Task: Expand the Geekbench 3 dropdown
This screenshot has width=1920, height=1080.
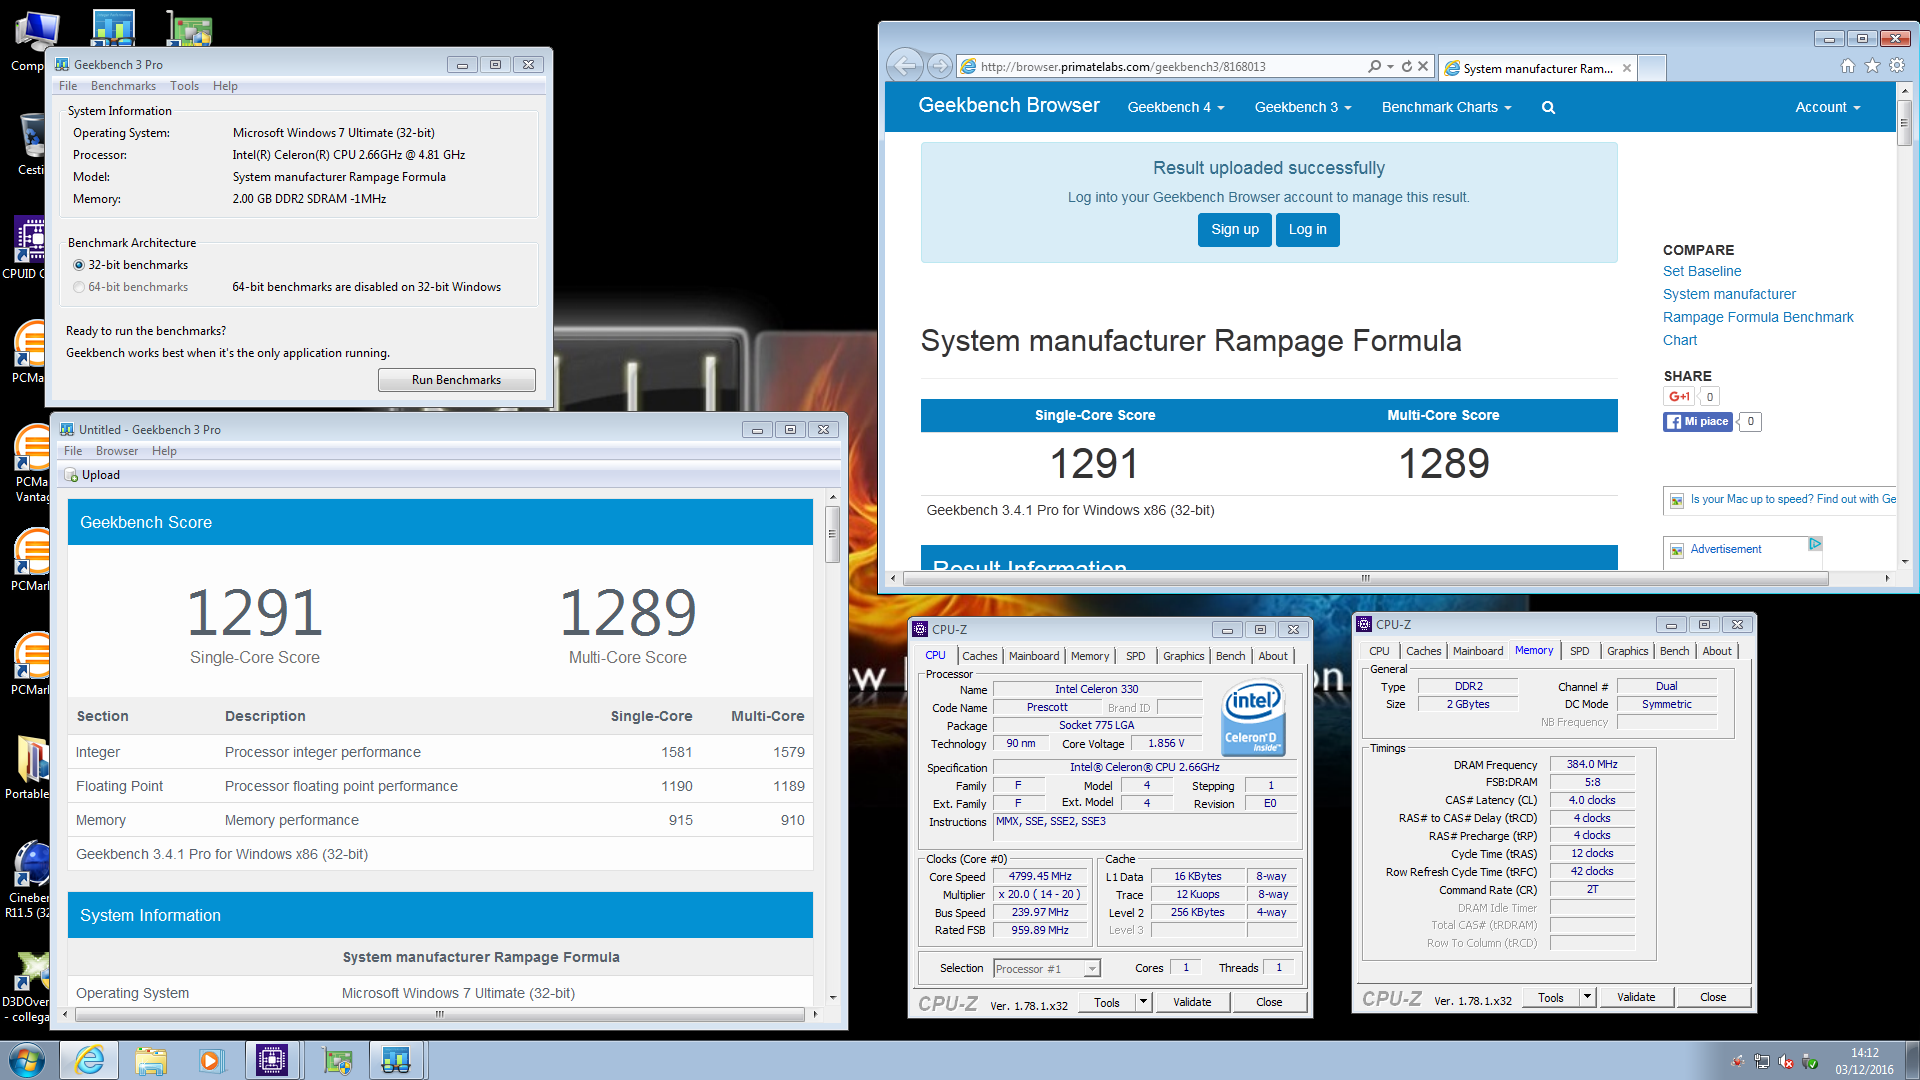Action: [x=1303, y=107]
